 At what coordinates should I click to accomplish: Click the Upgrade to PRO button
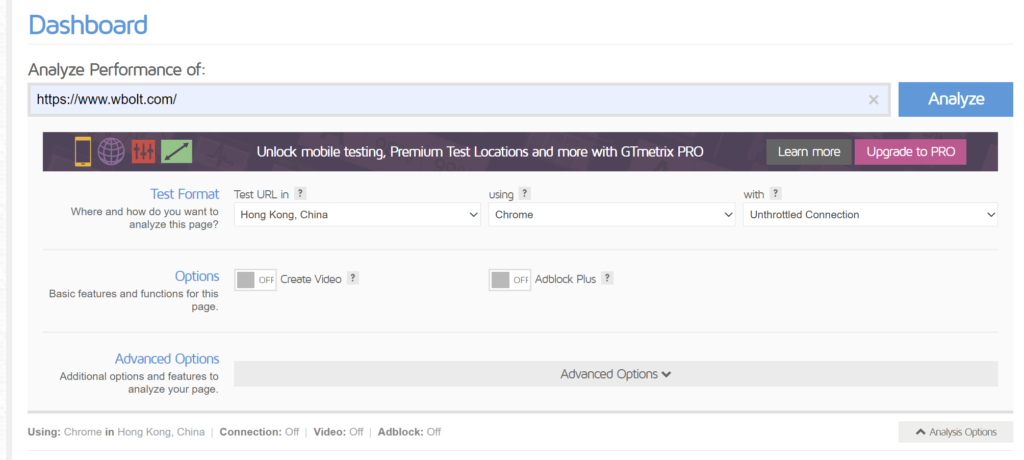[910, 152]
